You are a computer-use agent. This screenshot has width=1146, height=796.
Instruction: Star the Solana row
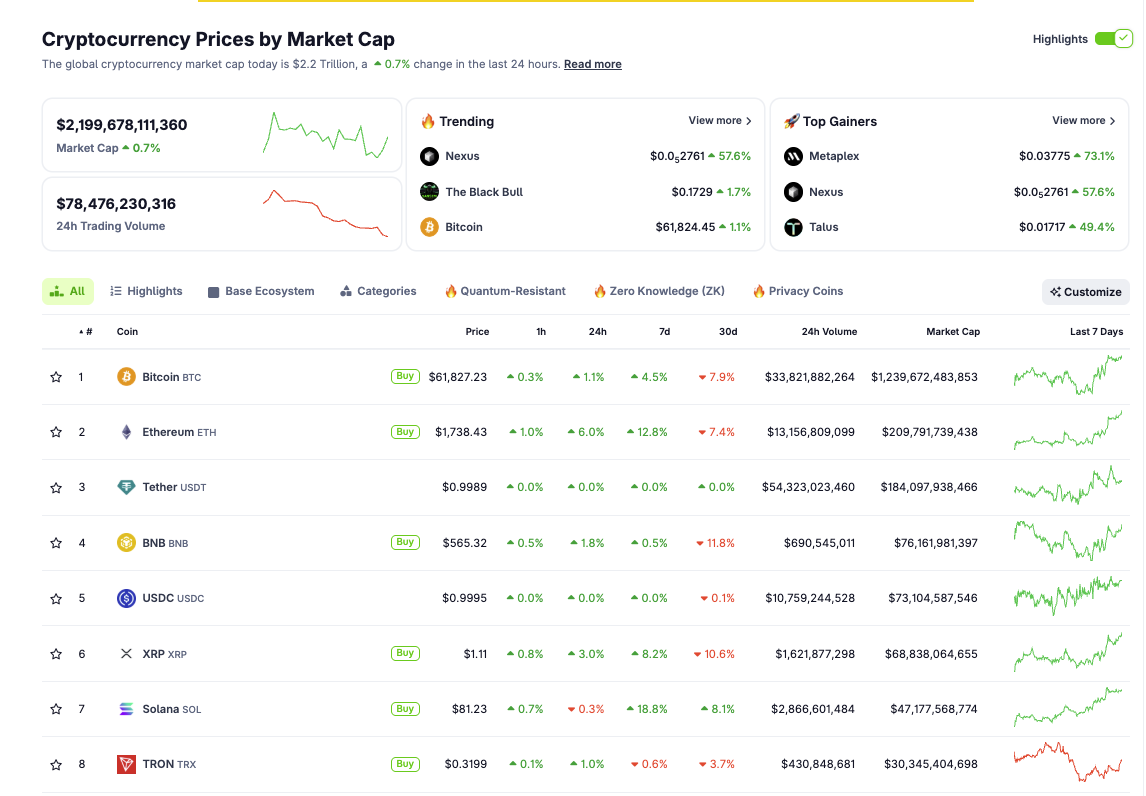[56, 709]
